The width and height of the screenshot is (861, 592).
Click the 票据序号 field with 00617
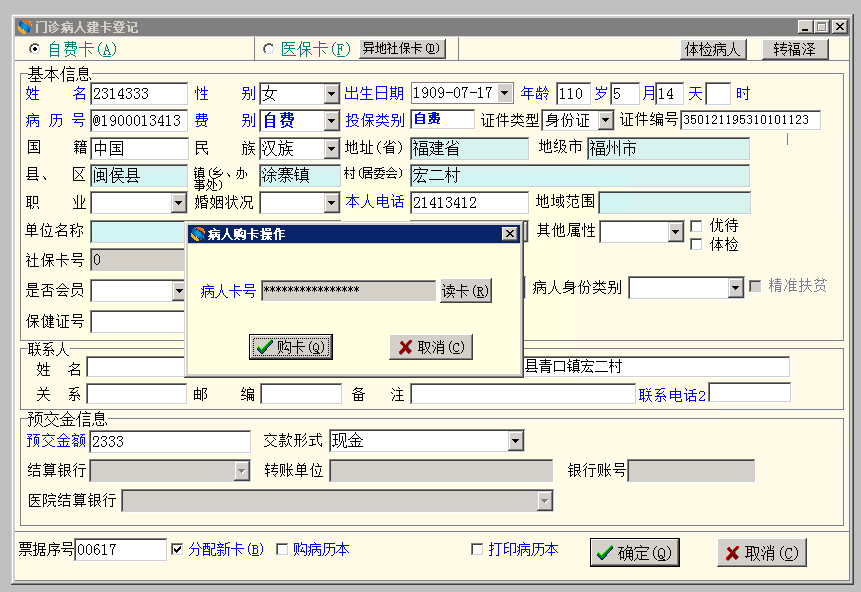point(120,549)
